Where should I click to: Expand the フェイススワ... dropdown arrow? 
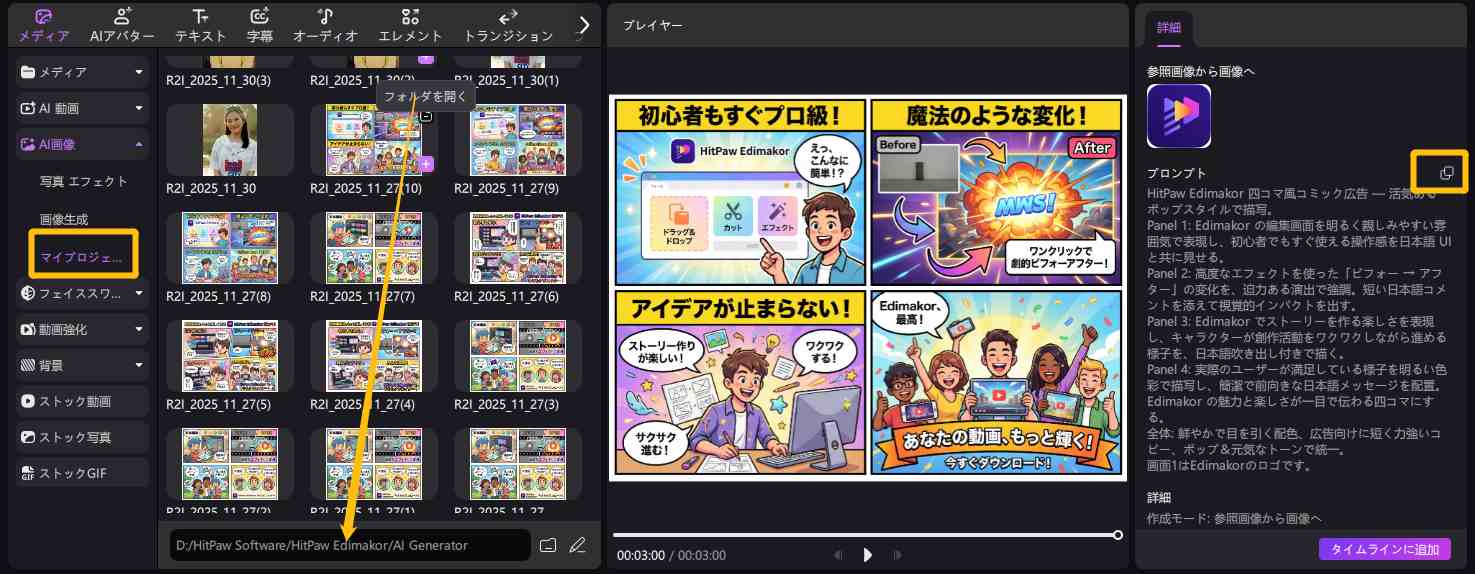(x=139, y=293)
